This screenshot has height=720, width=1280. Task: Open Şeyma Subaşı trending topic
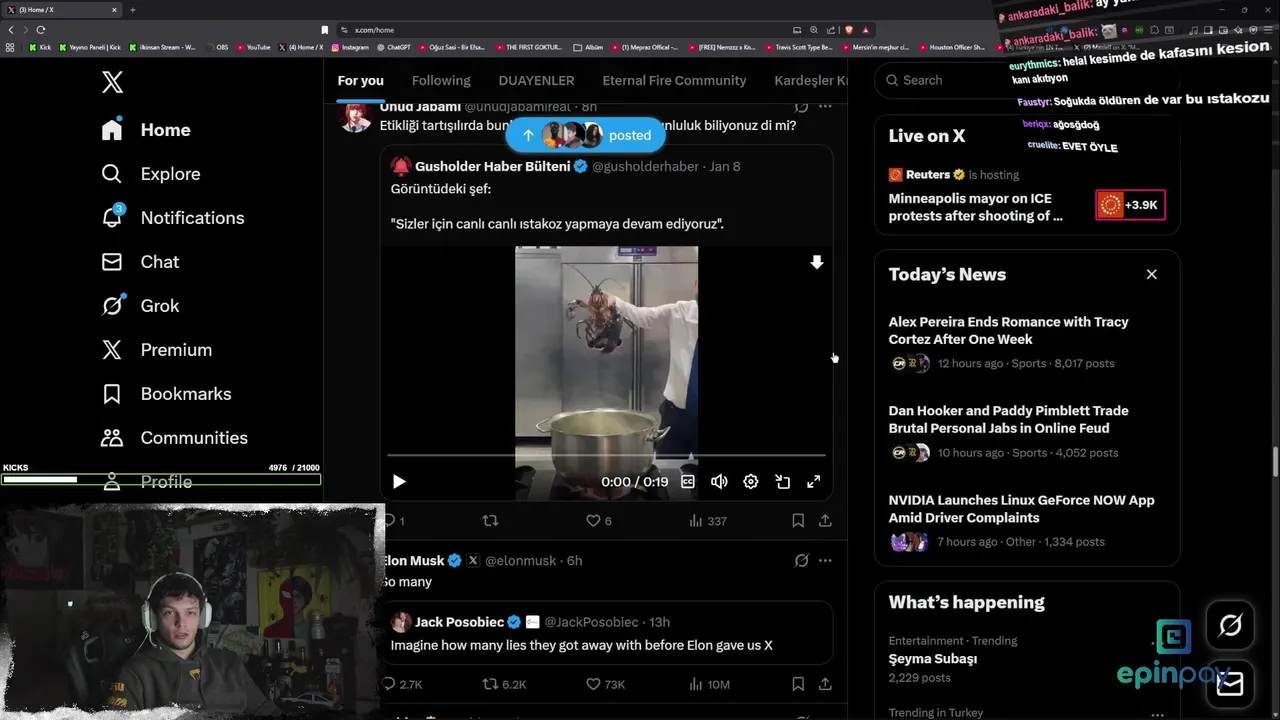(932, 659)
